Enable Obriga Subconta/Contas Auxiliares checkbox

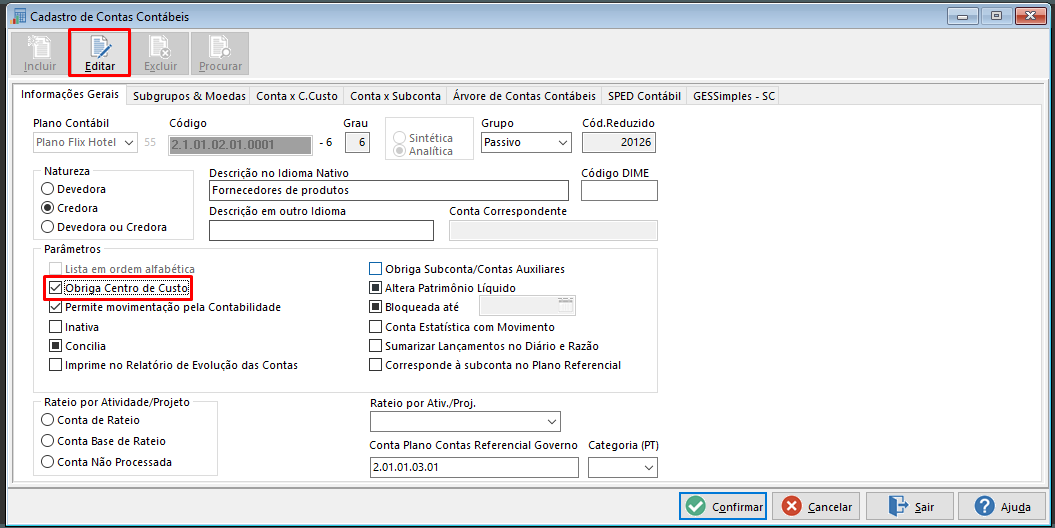click(x=375, y=269)
